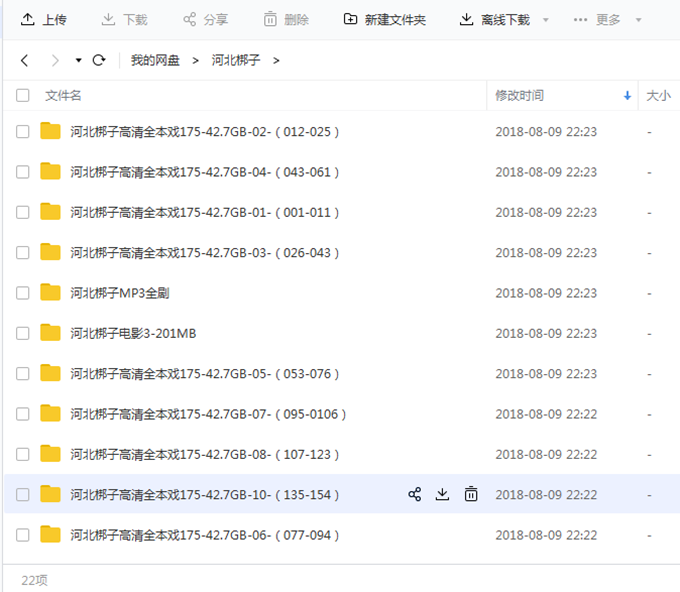Check the box for 河北梆子电影3-201MB
The width and height of the screenshot is (680, 592).
point(23,333)
